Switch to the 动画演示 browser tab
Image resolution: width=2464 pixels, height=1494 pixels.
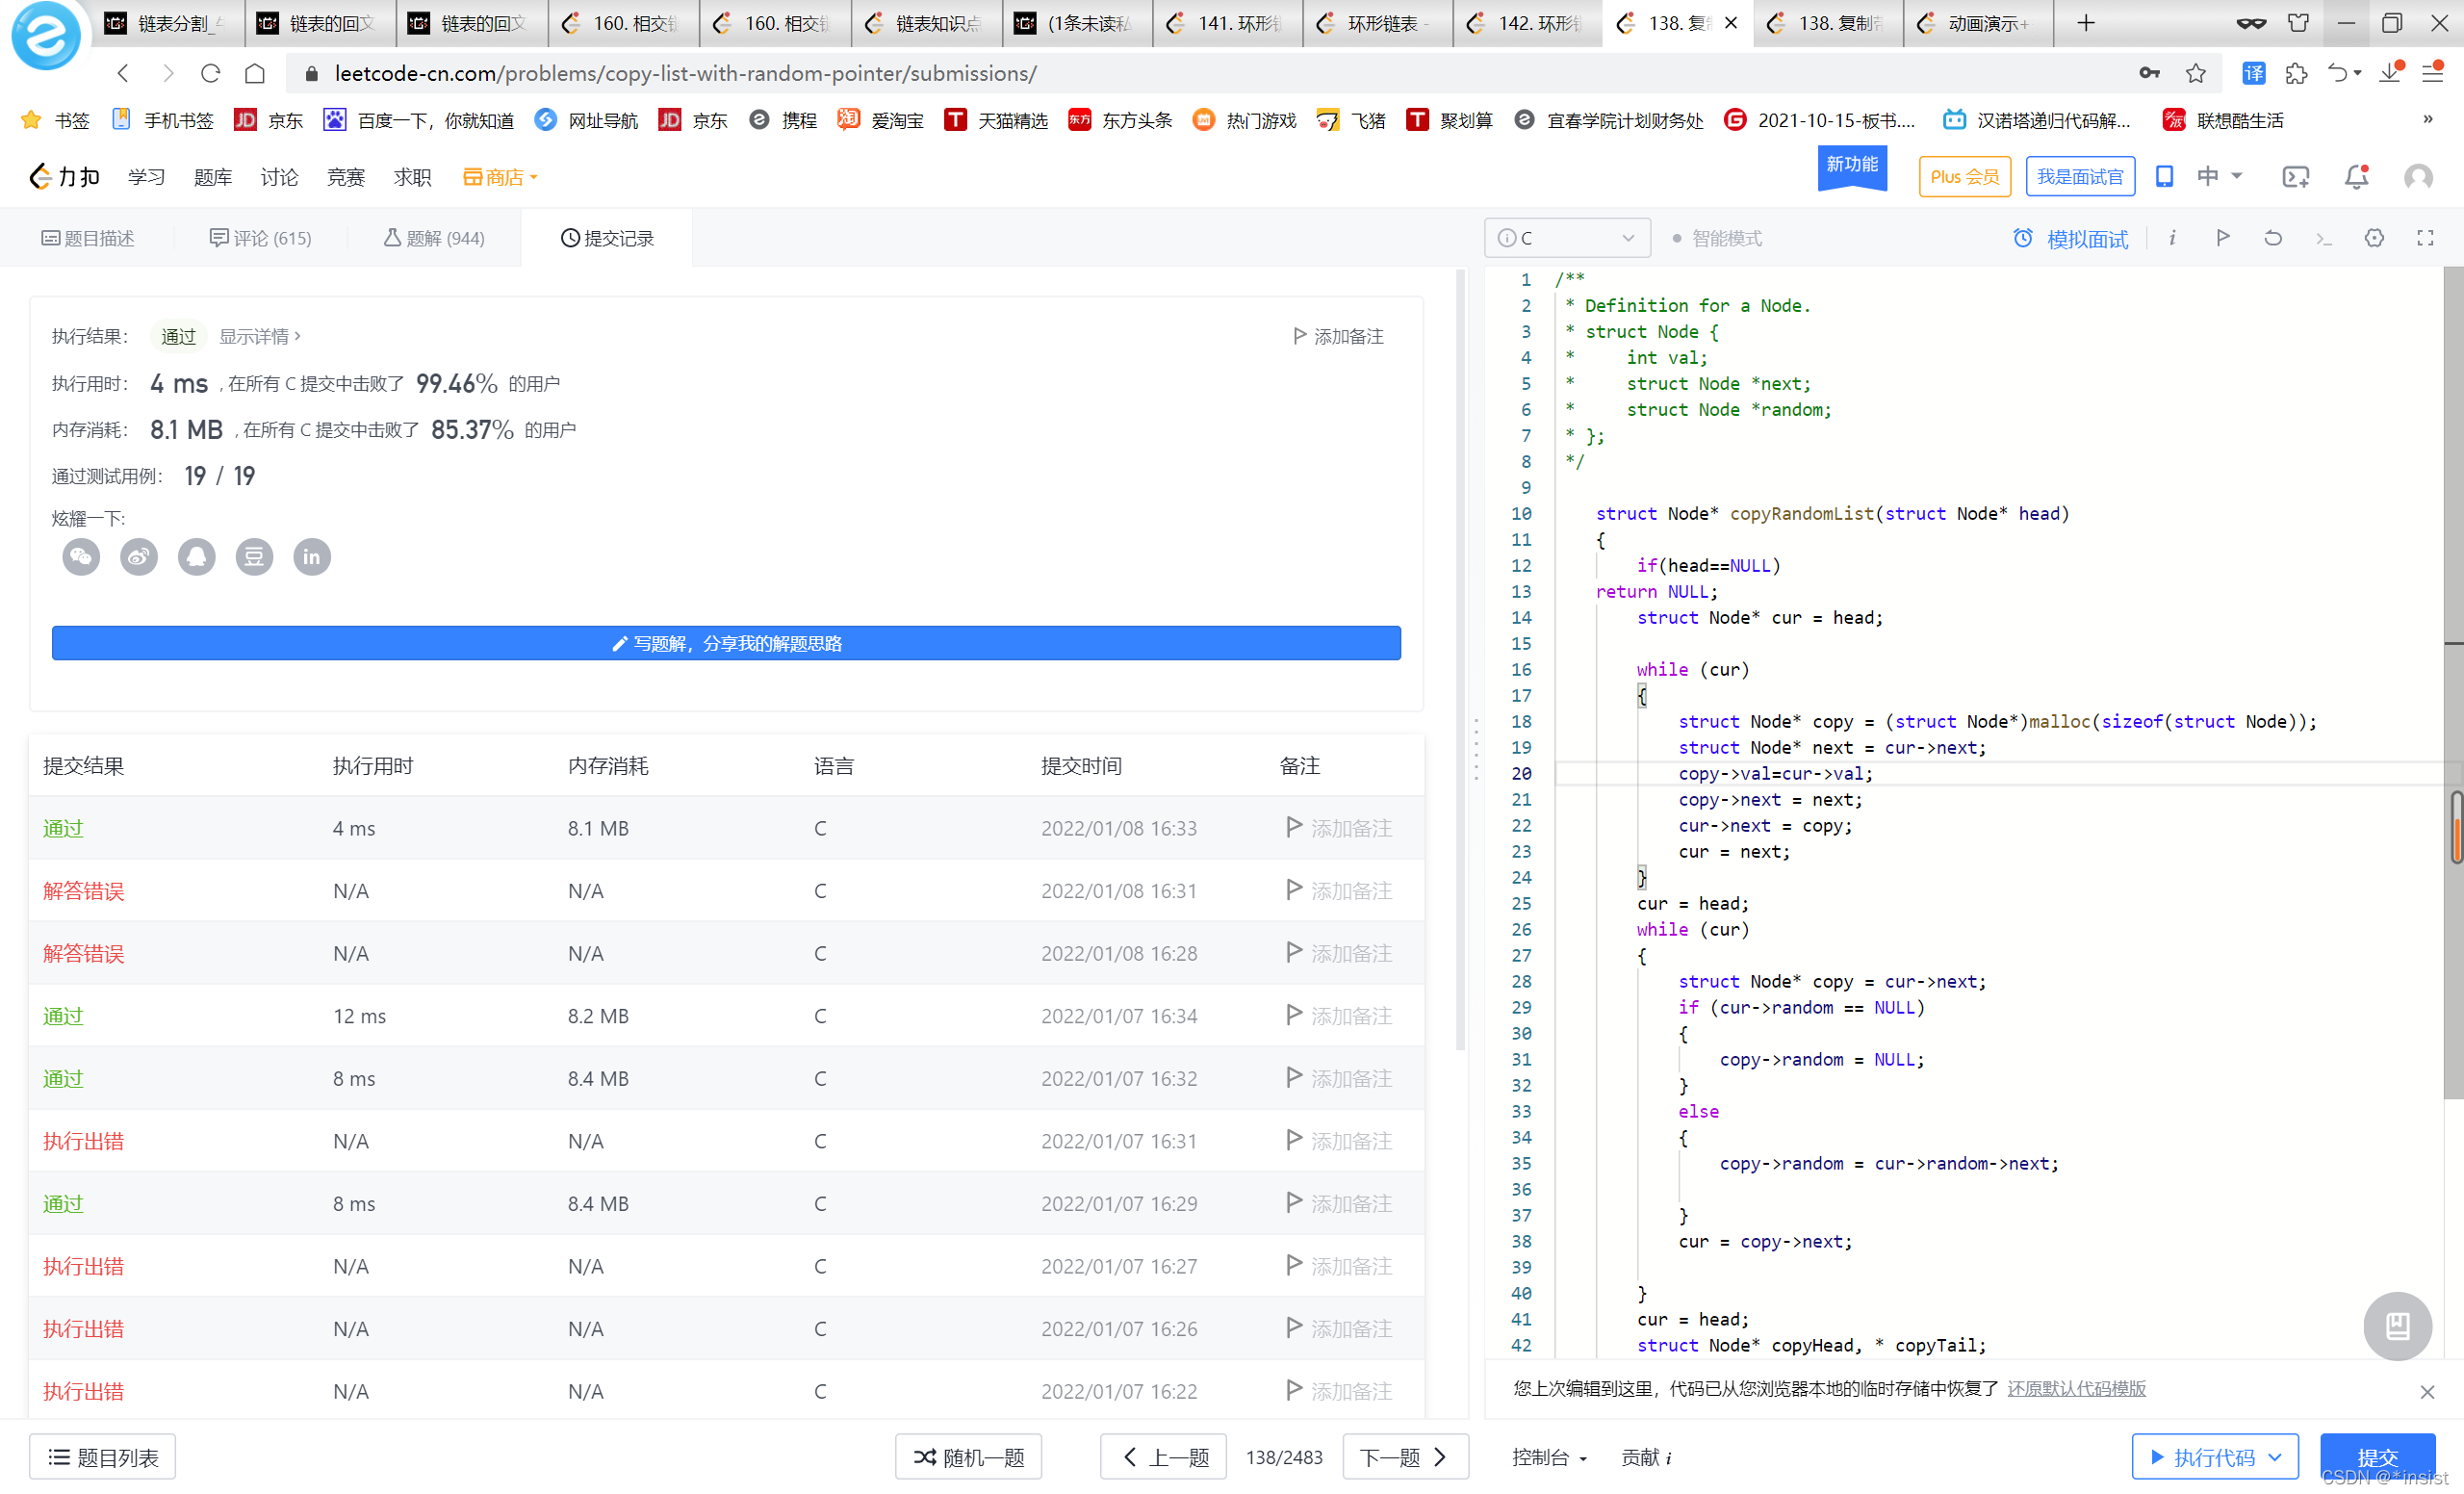click(x=1977, y=23)
